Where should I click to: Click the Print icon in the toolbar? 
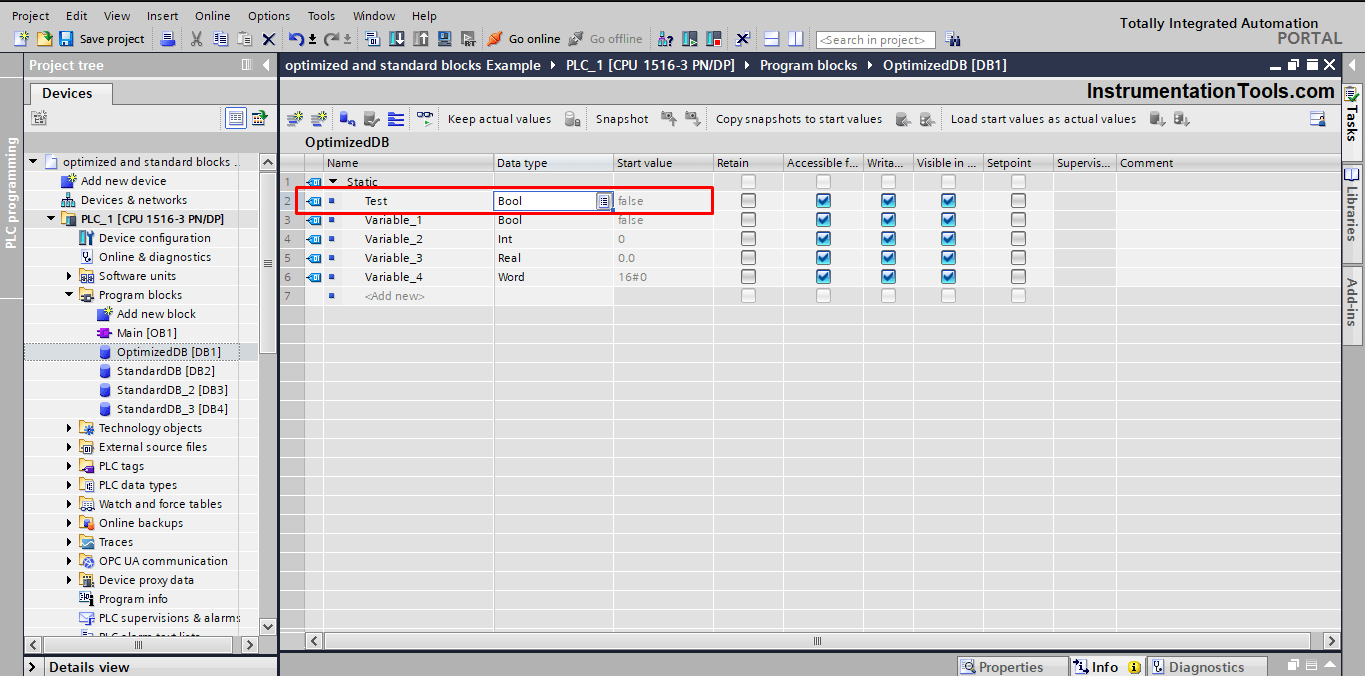pyautogui.click(x=168, y=39)
